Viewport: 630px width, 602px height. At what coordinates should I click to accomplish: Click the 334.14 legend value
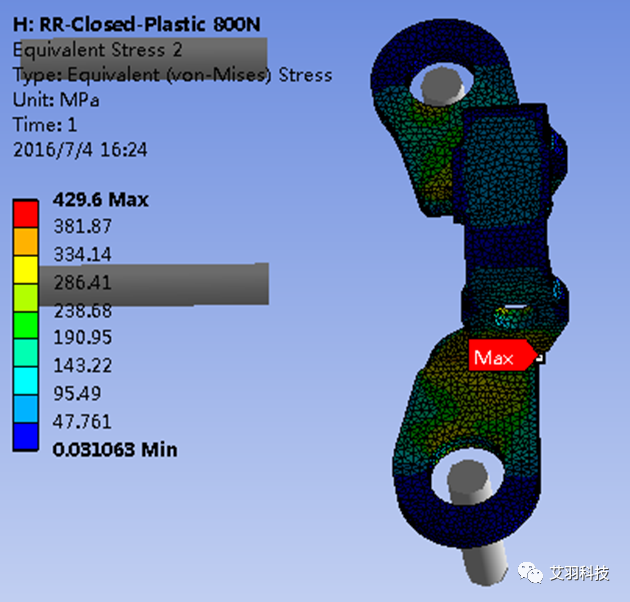click(83, 254)
